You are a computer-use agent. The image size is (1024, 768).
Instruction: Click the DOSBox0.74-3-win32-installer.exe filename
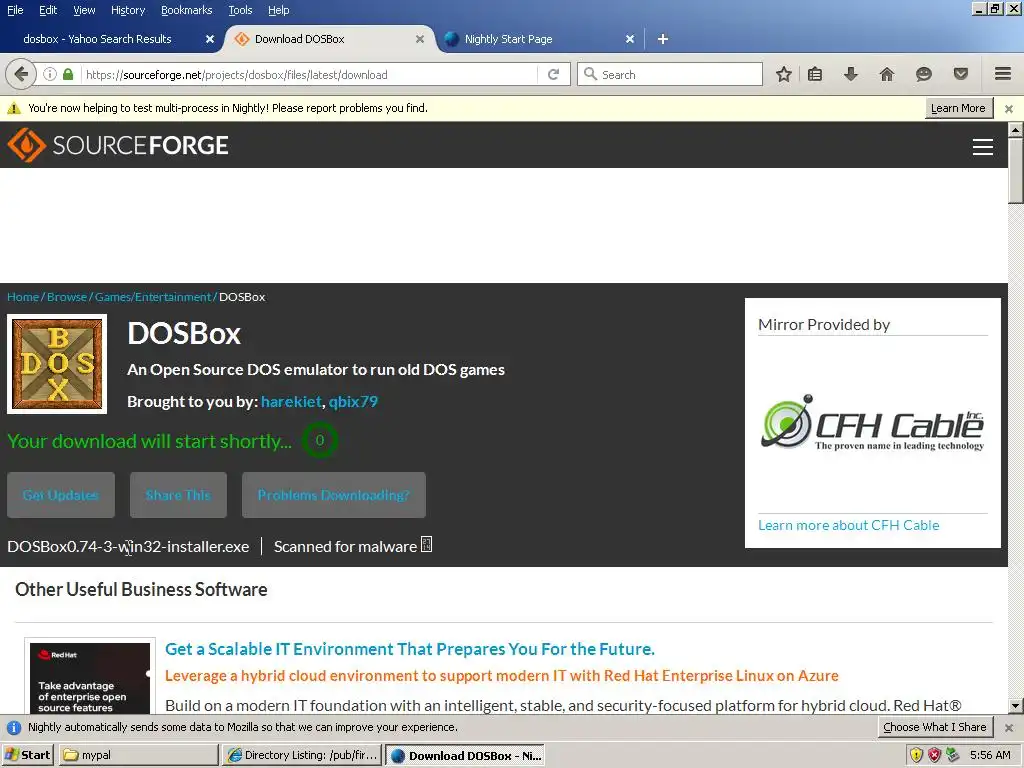[x=128, y=547]
